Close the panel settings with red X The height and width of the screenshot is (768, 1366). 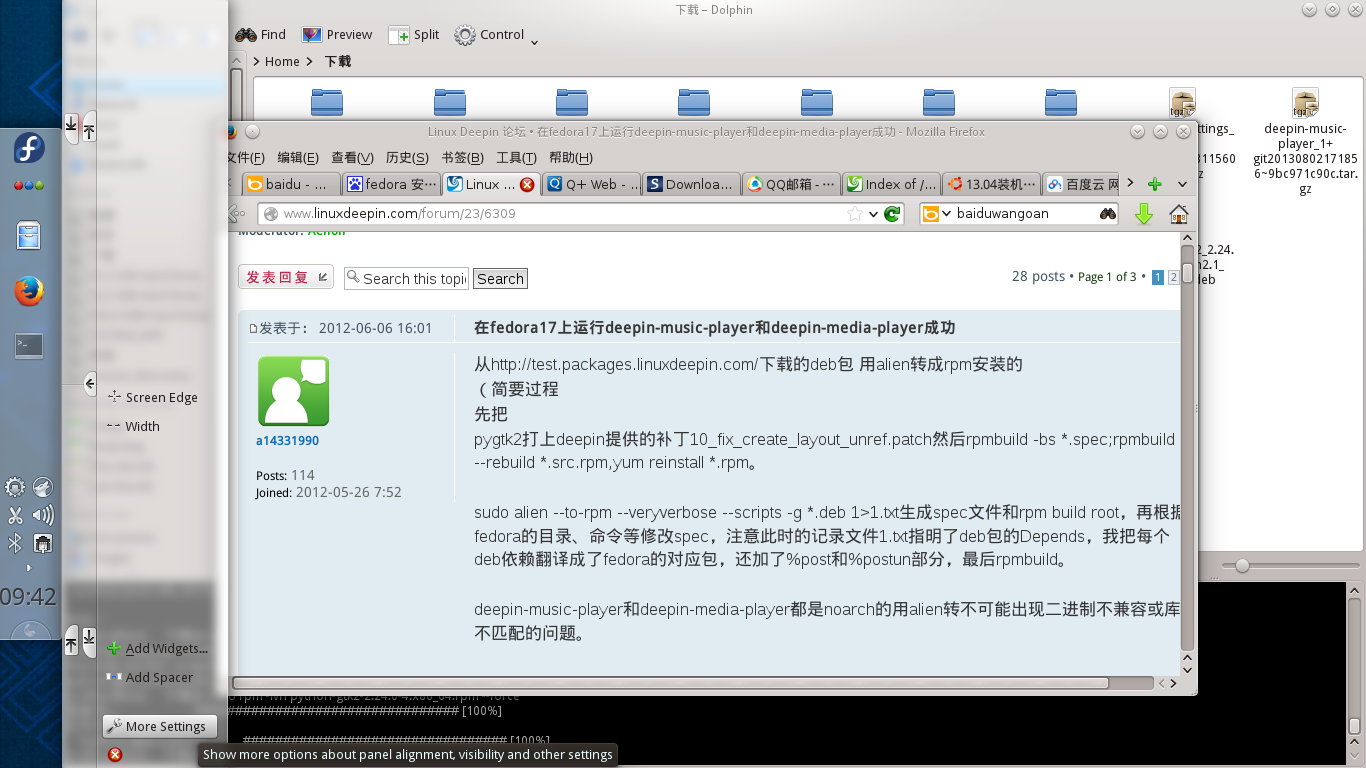pyautogui.click(x=115, y=754)
